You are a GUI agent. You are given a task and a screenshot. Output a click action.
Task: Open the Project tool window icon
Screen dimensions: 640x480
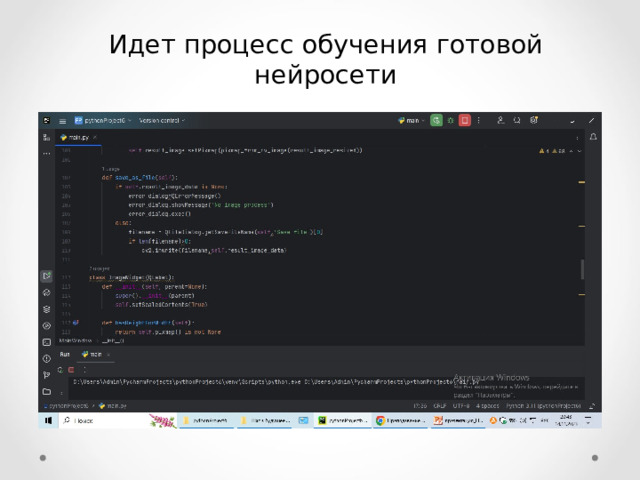[x=47, y=137]
